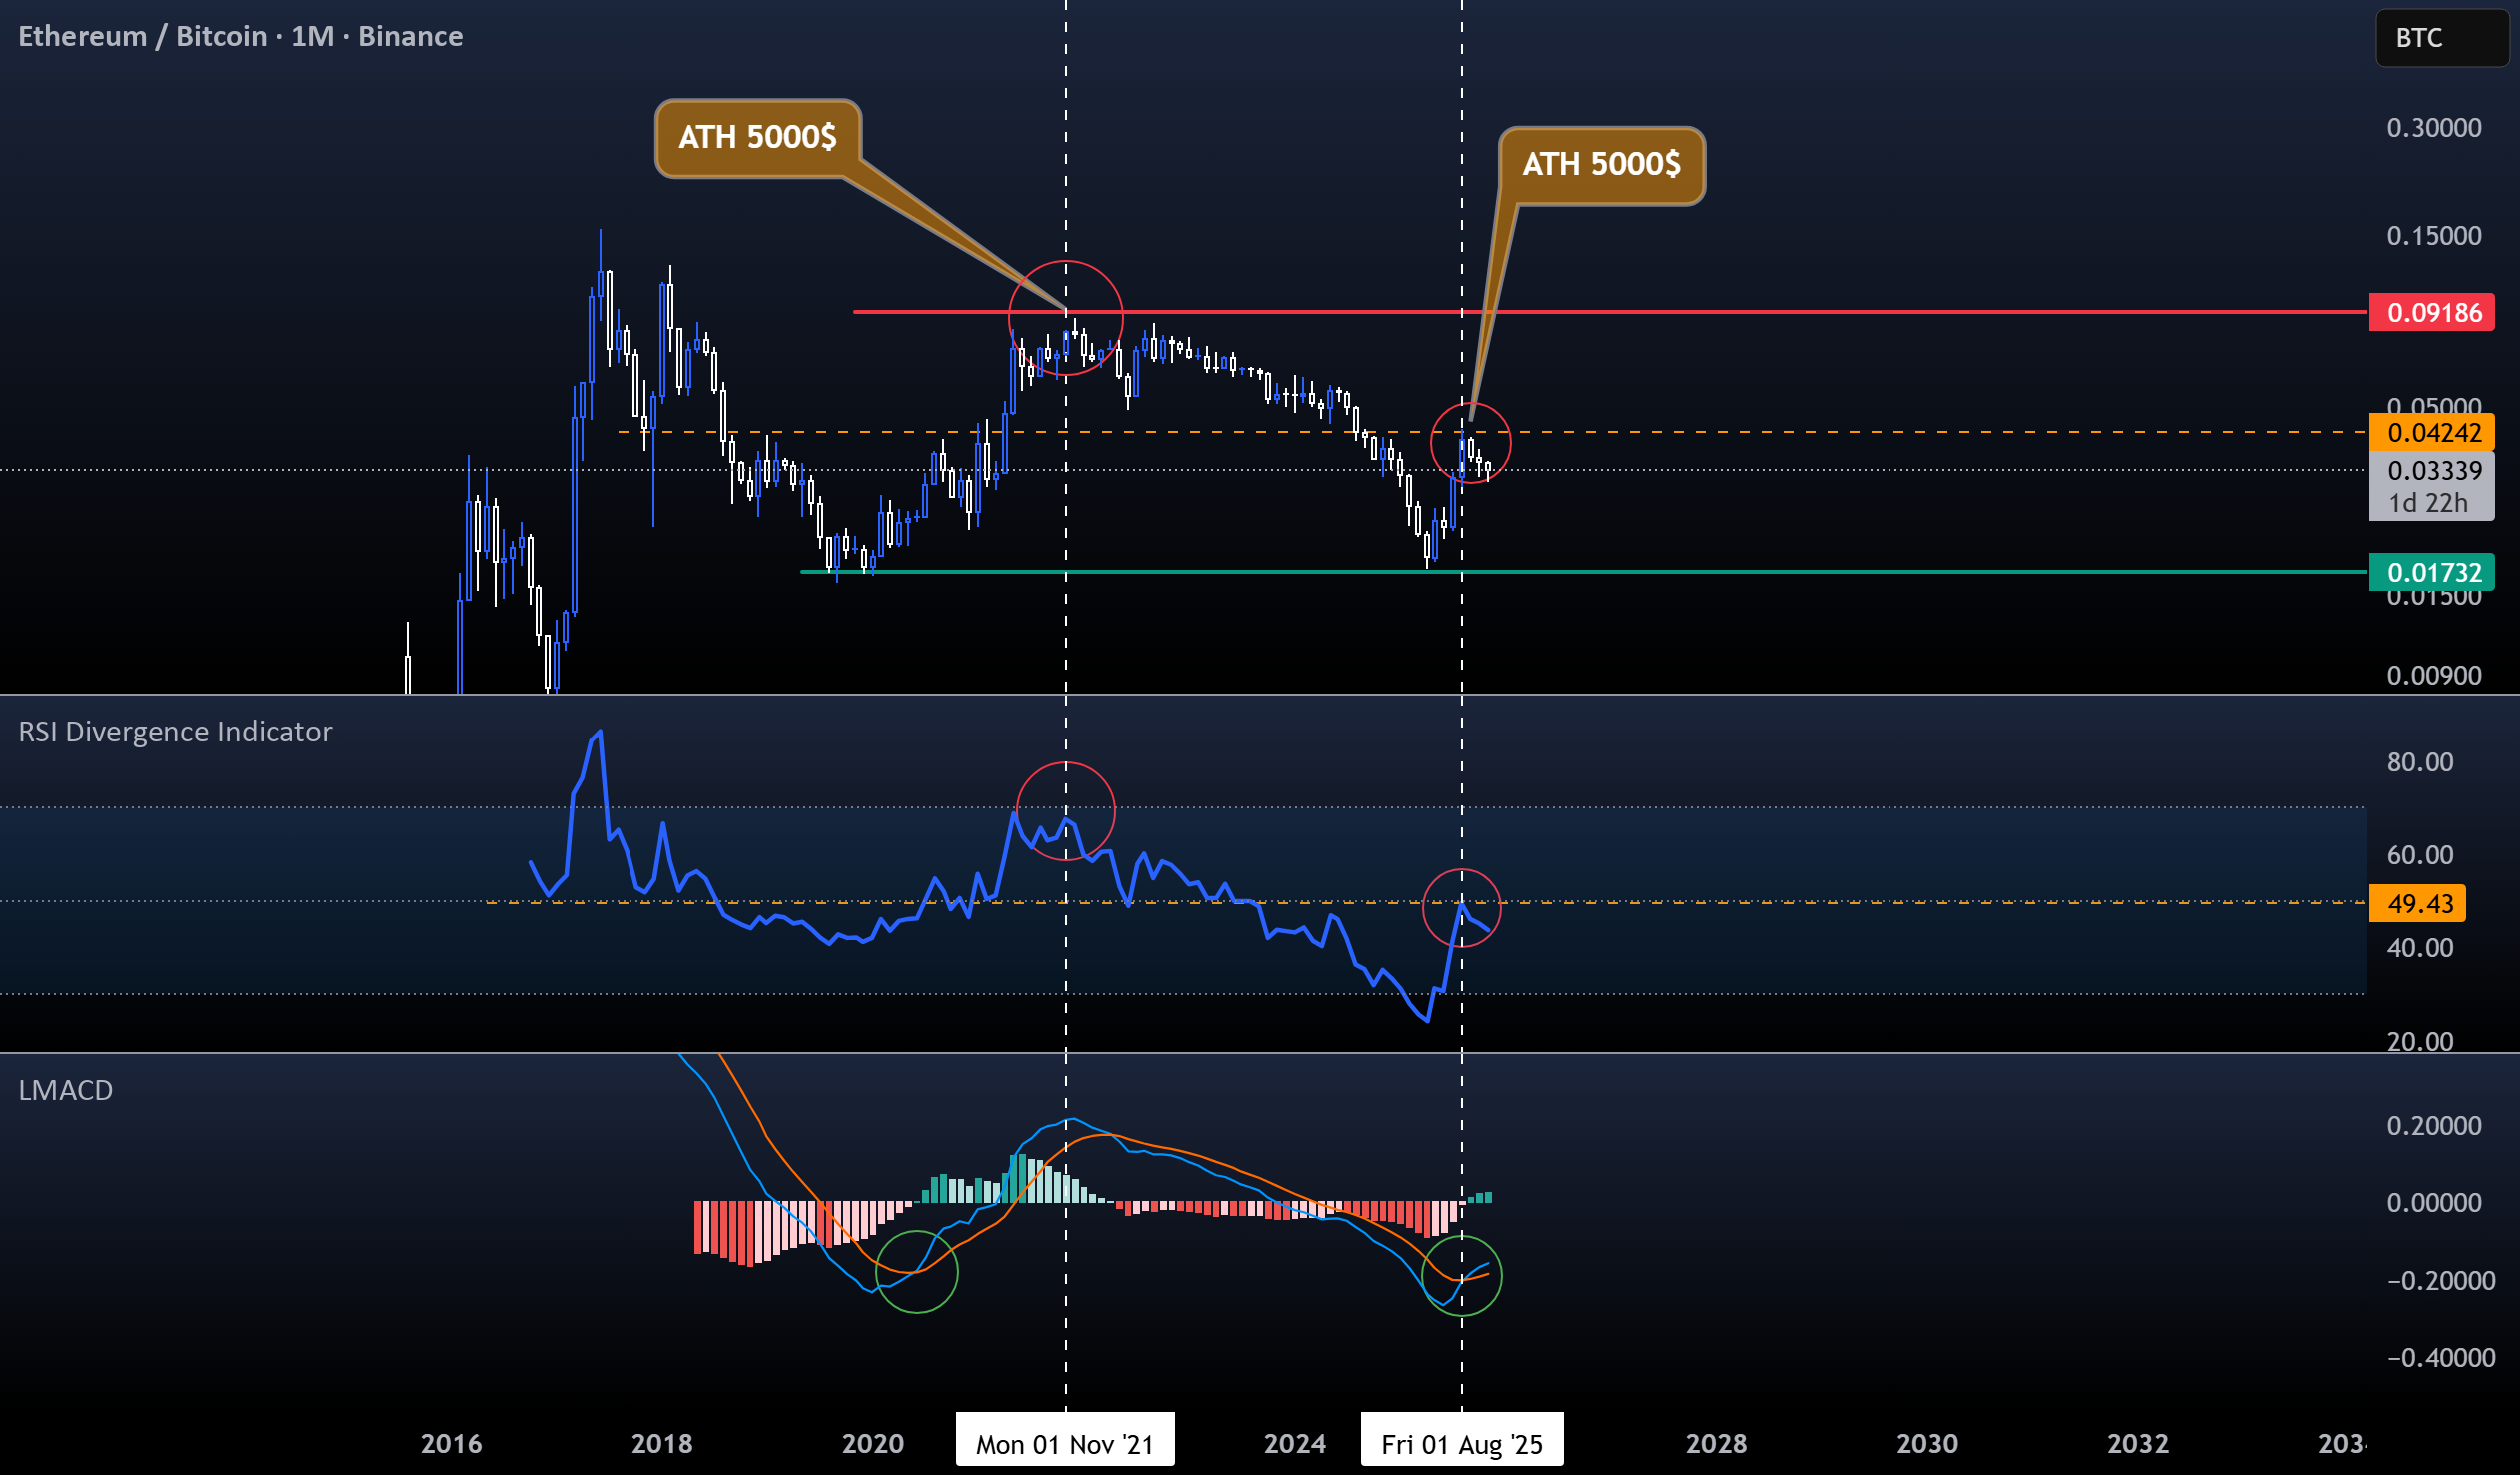Click the Ethereum / Bitcoin symbol title
2520x1475 pixels.
click(x=240, y=36)
